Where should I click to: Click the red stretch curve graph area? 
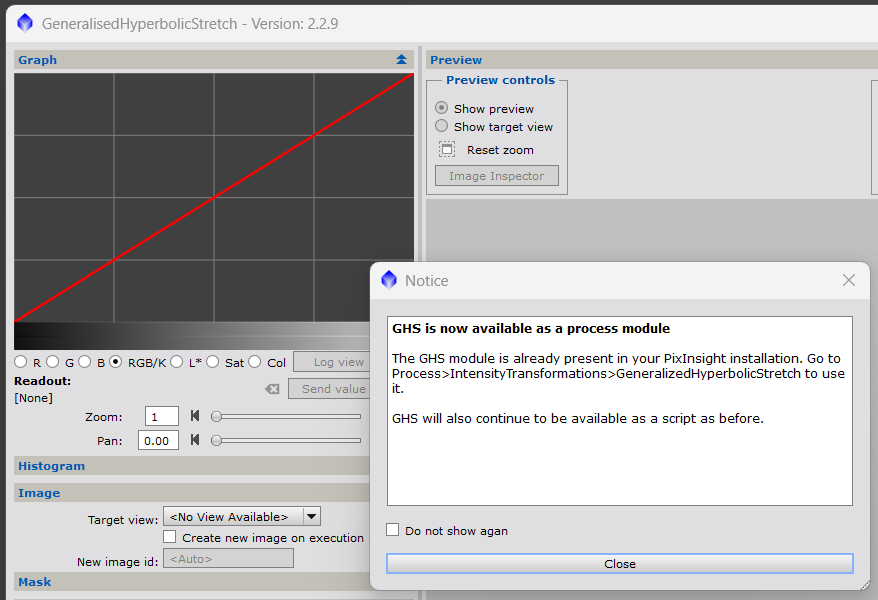[x=214, y=197]
